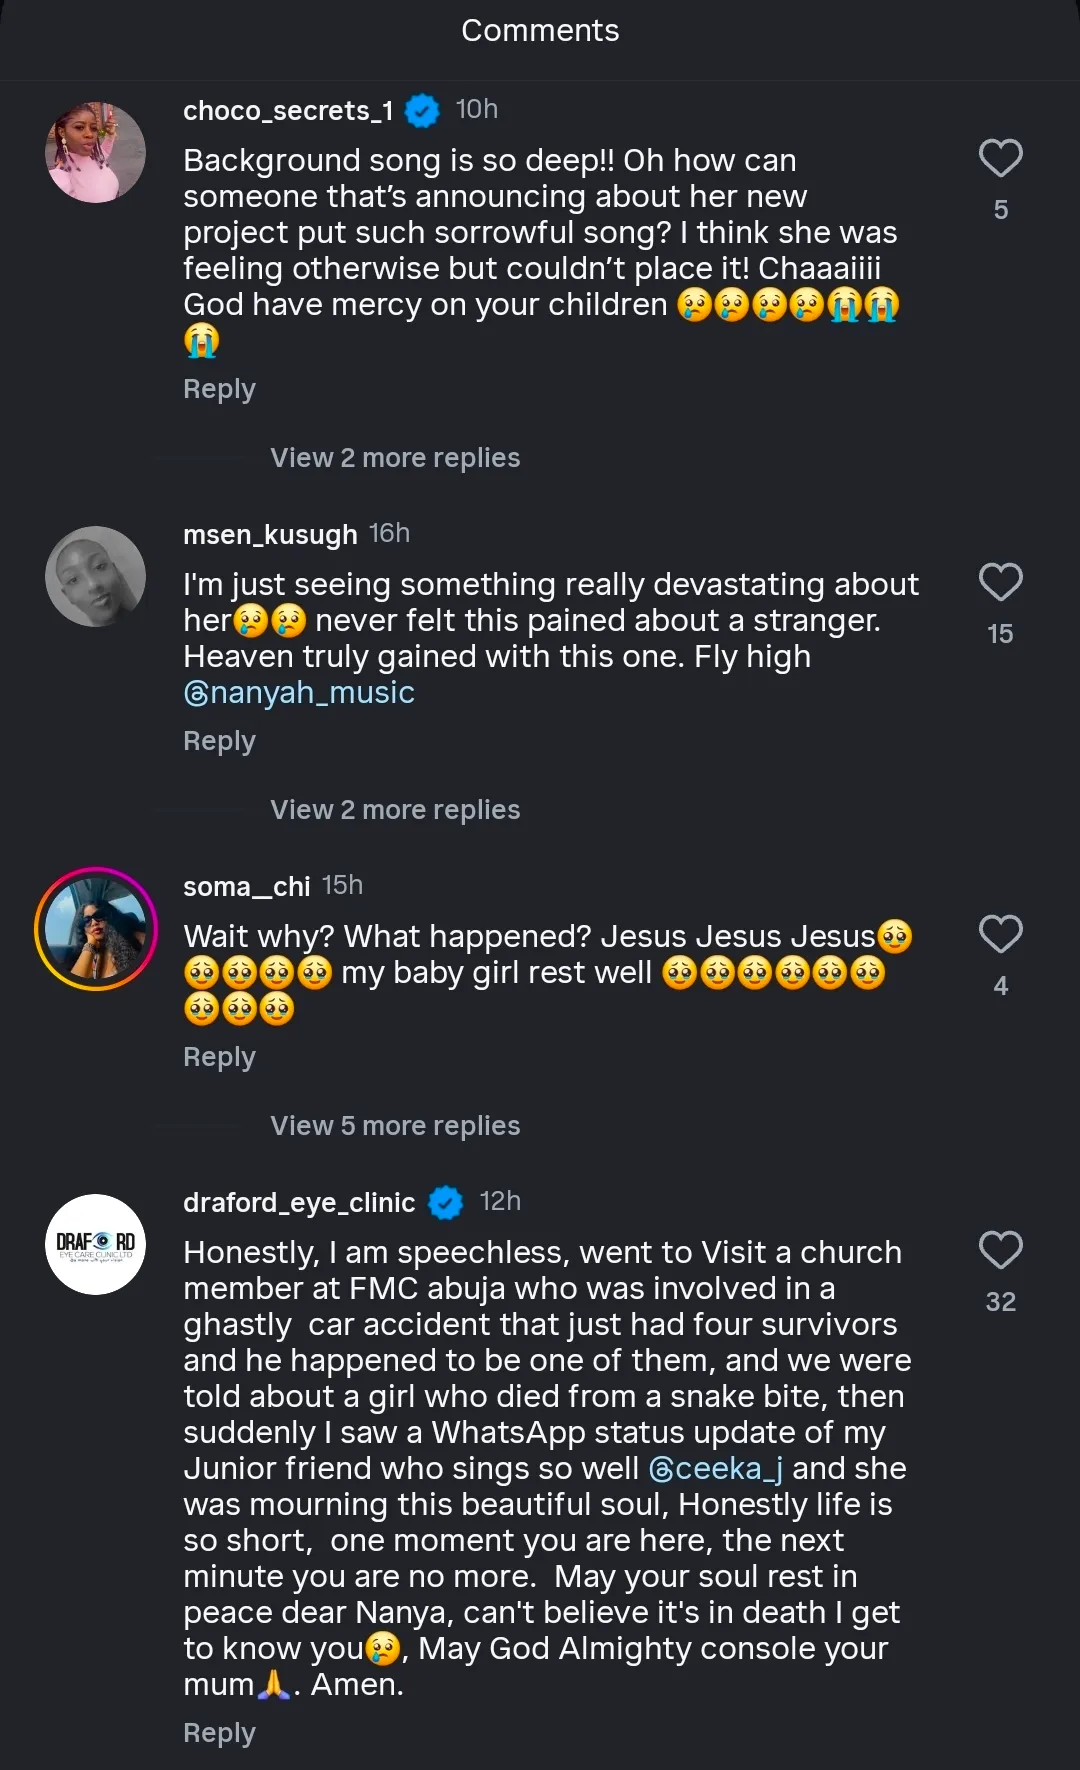Image resolution: width=1080 pixels, height=1770 pixels.
Task: Tap the verified badge beside choco_secrets_1
Action: click(x=422, y=110)
